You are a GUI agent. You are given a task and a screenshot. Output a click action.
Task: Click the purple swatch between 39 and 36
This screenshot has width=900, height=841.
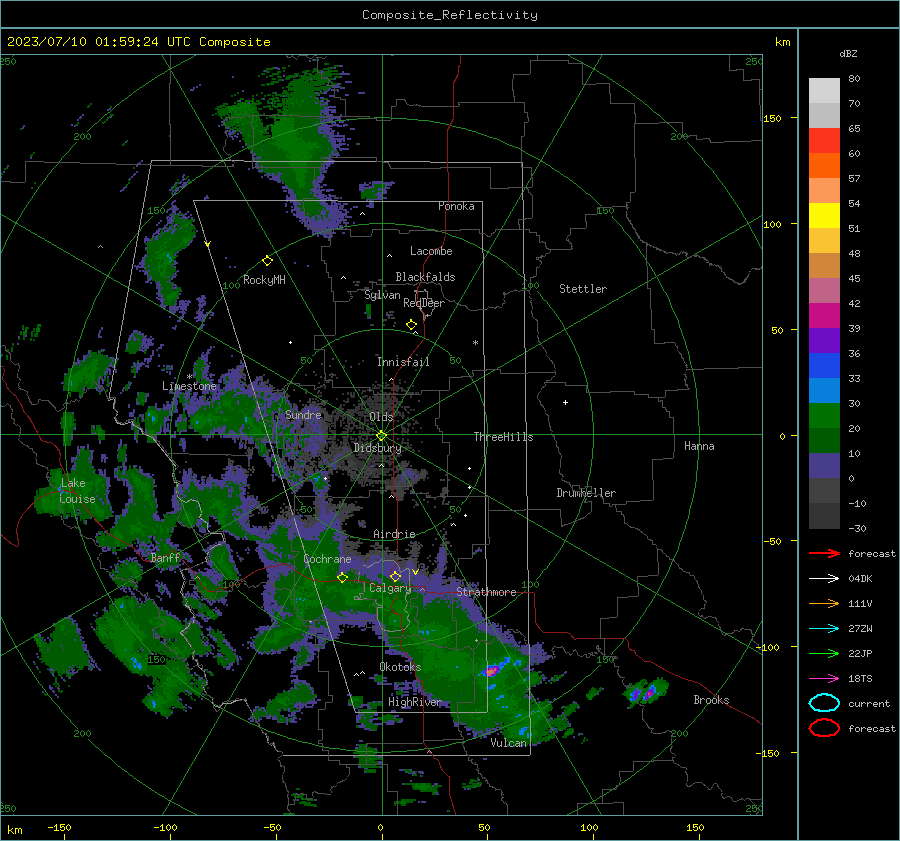pyautogui.click(x=824, y=341)
